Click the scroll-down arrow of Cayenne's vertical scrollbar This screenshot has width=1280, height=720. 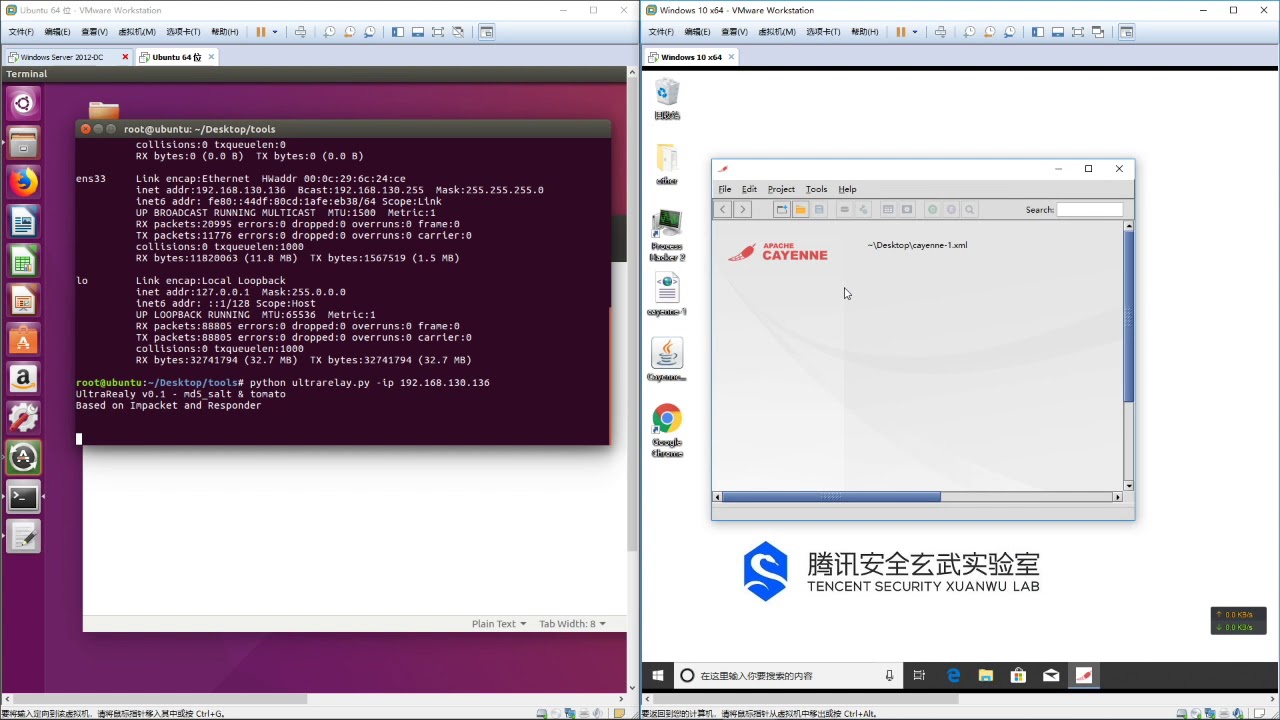1129,486
